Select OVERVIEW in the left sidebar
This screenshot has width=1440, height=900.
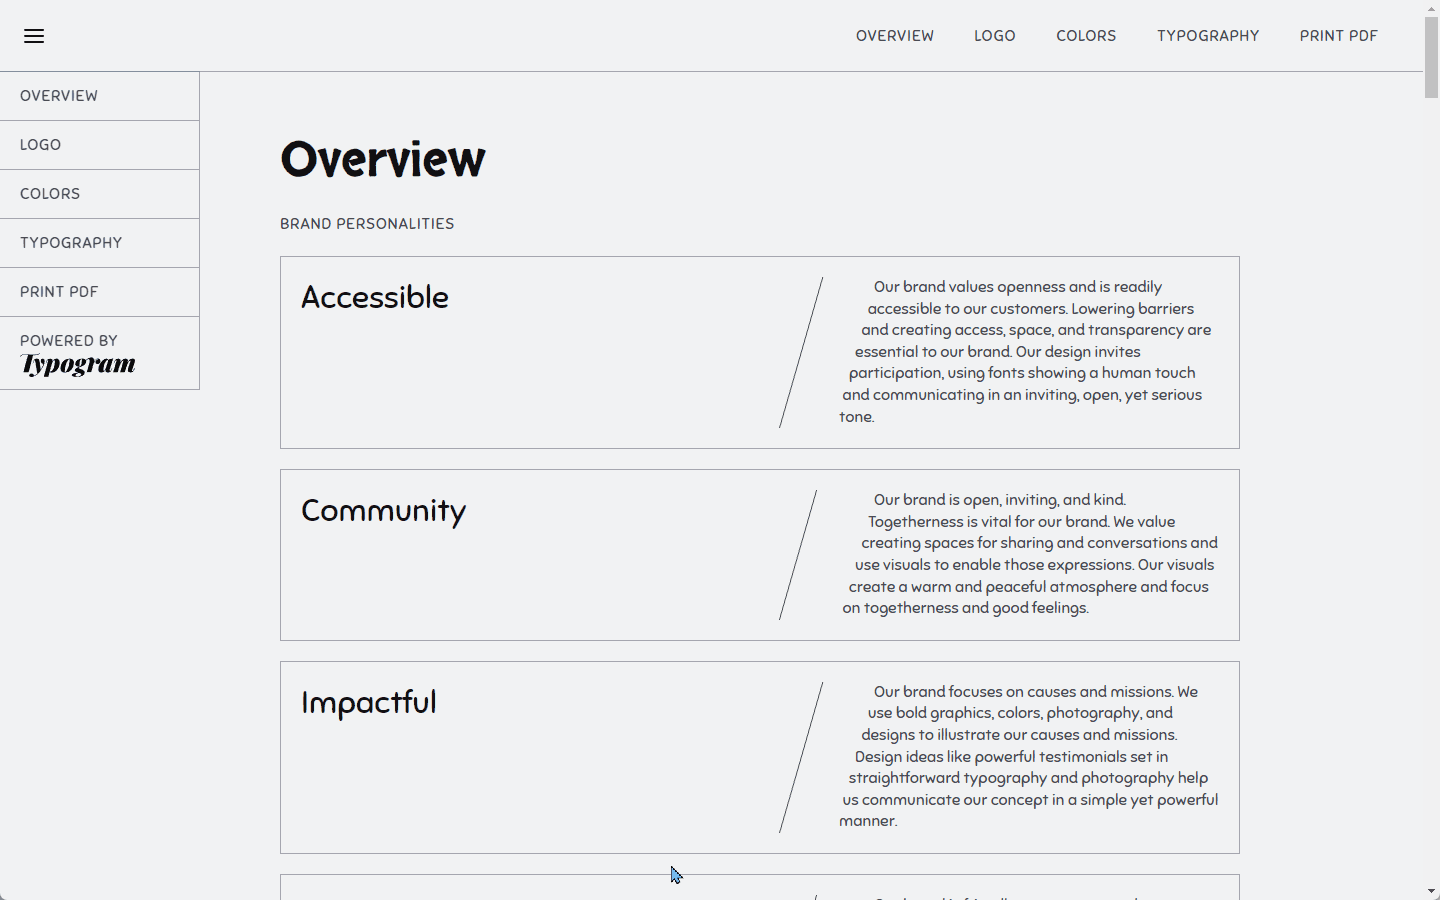click(58, 95)
